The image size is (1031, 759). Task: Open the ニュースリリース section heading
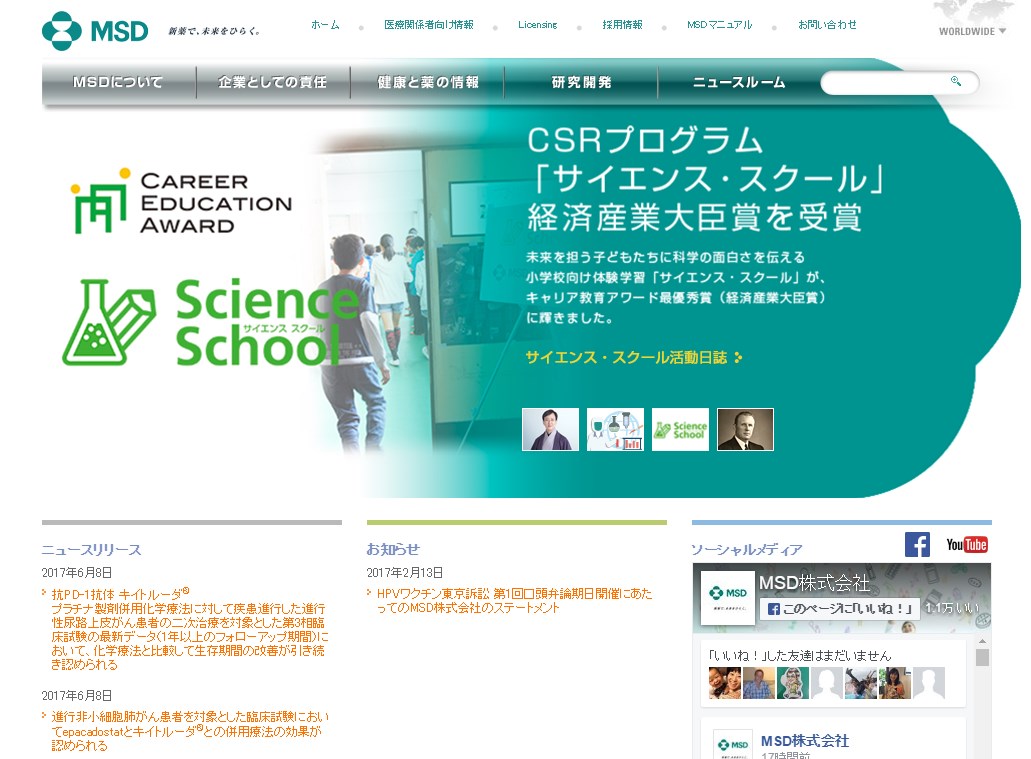point(91,550)
